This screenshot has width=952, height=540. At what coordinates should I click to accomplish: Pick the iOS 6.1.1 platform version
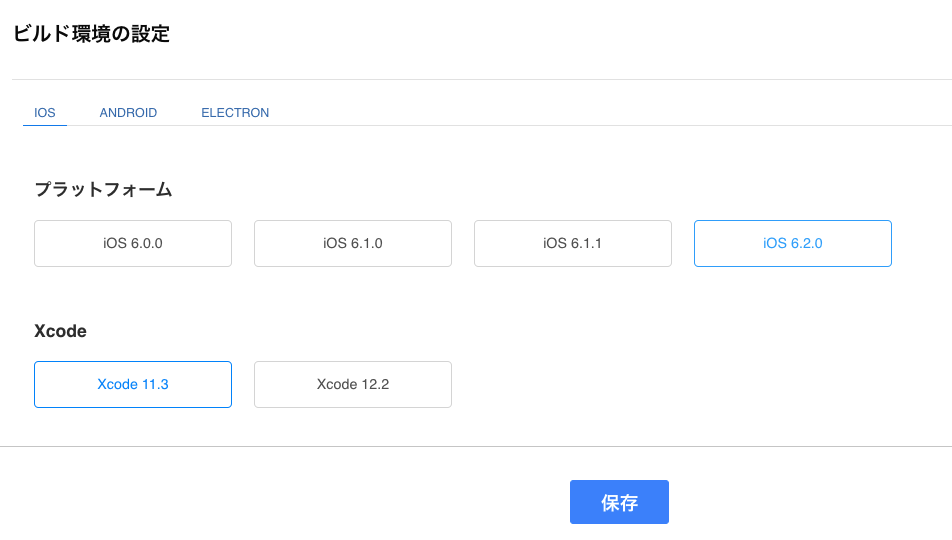[x=573, y=244]
